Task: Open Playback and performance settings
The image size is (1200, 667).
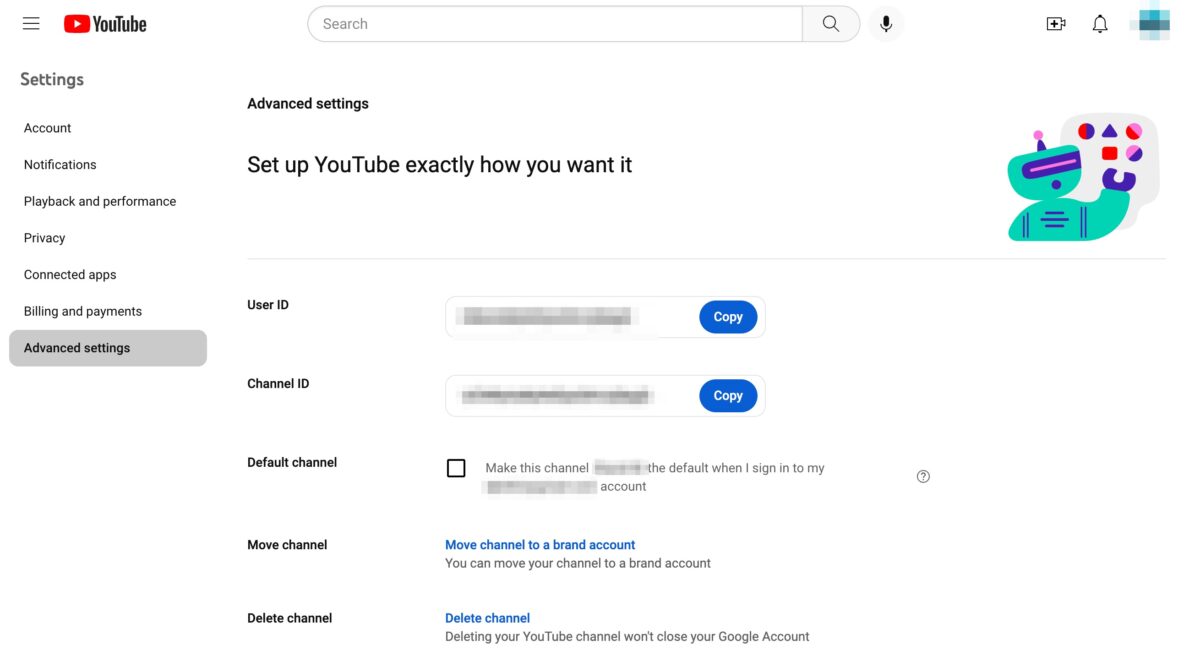Action: tap(100, 201)
